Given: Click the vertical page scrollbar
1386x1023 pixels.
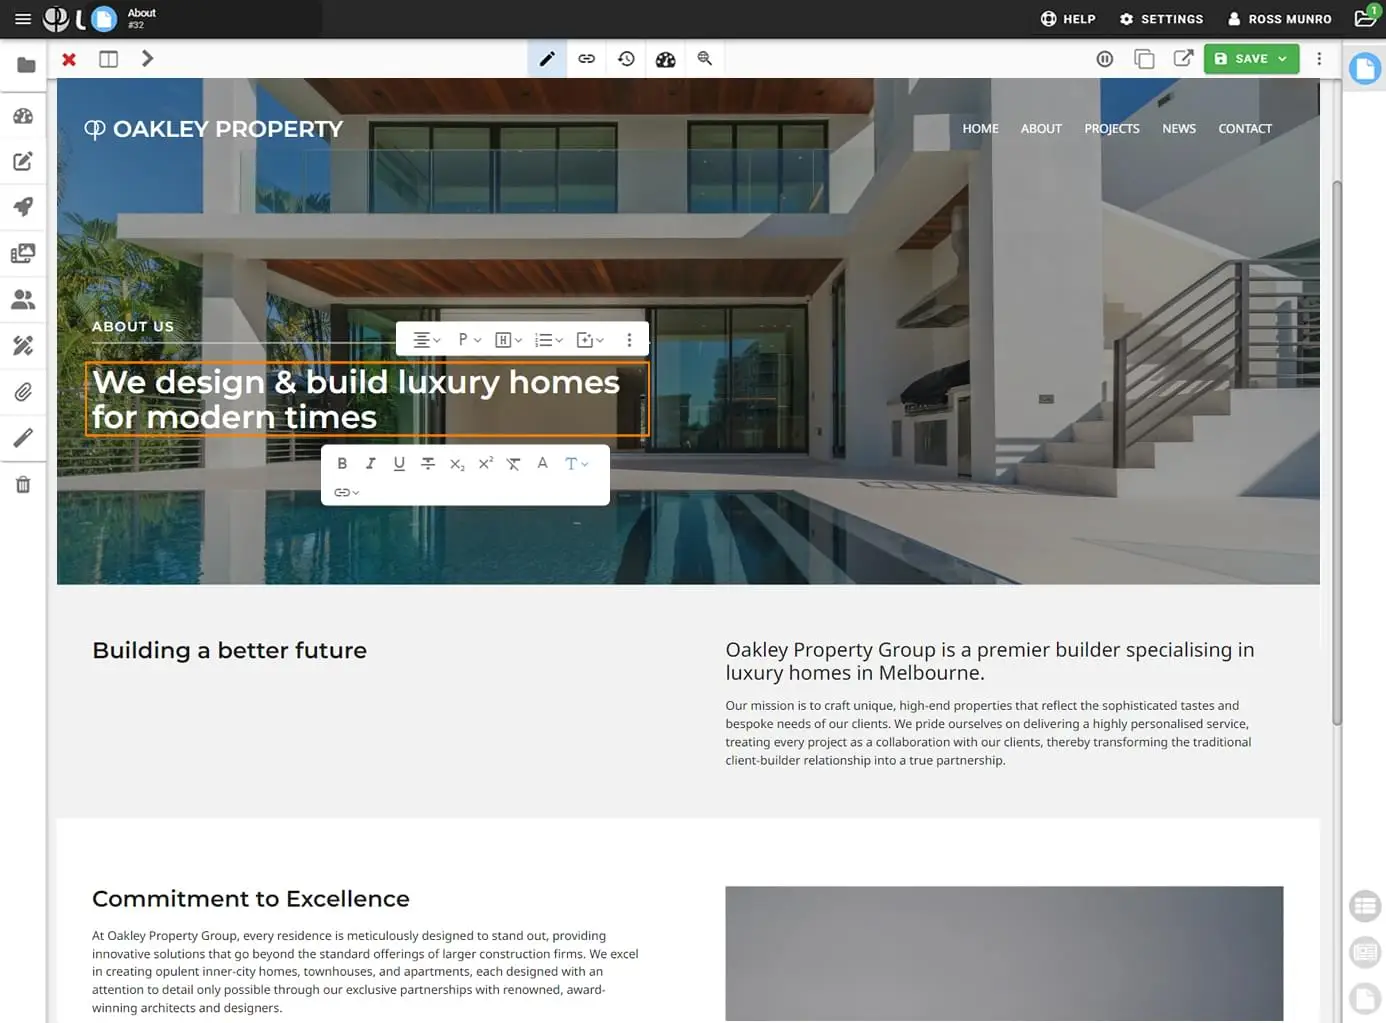Looking at the screenshot, I should tap(1336, 452).
